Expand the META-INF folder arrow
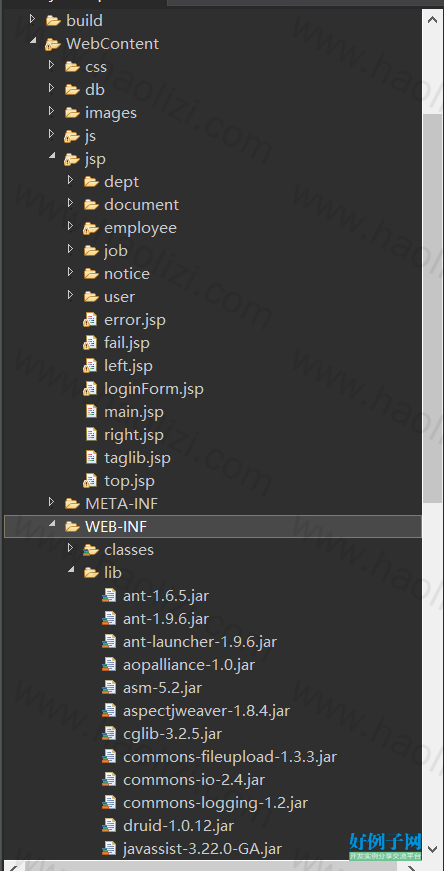 [52, 503]
